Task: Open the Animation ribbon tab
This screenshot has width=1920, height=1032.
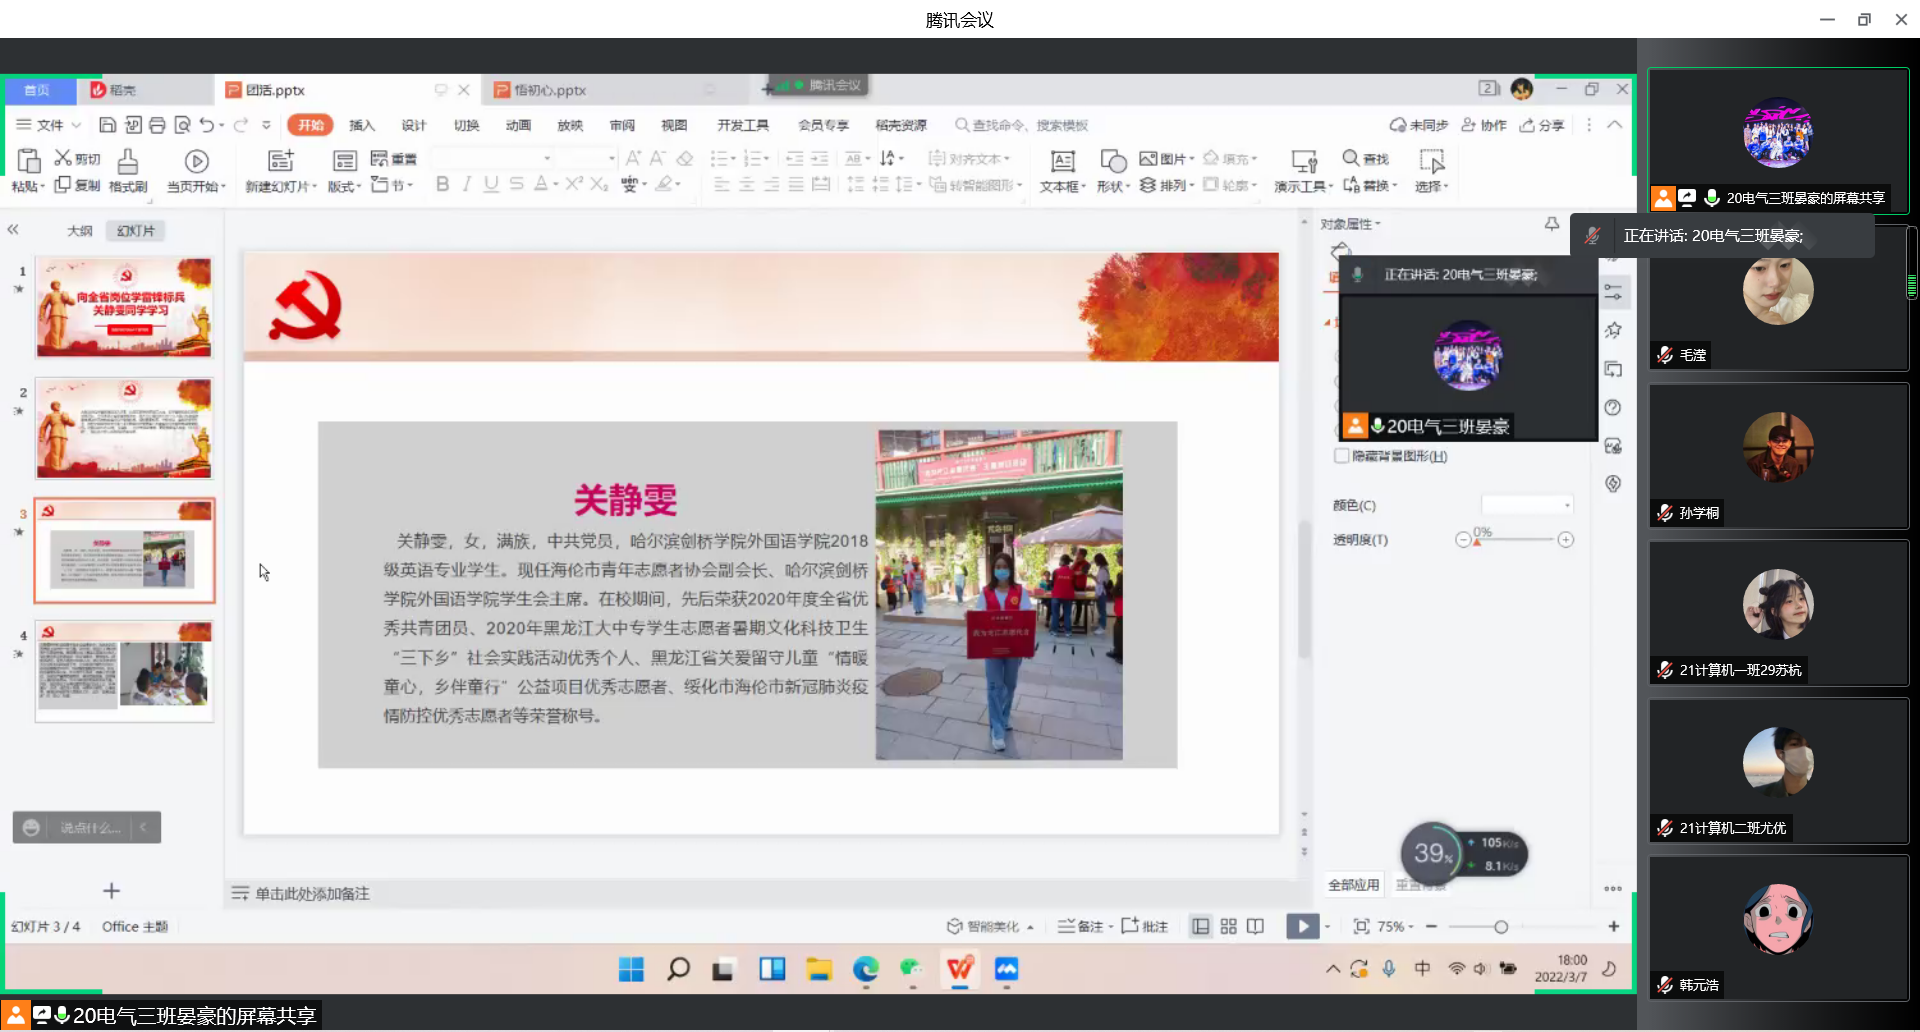Action: (x=518, y=125)
